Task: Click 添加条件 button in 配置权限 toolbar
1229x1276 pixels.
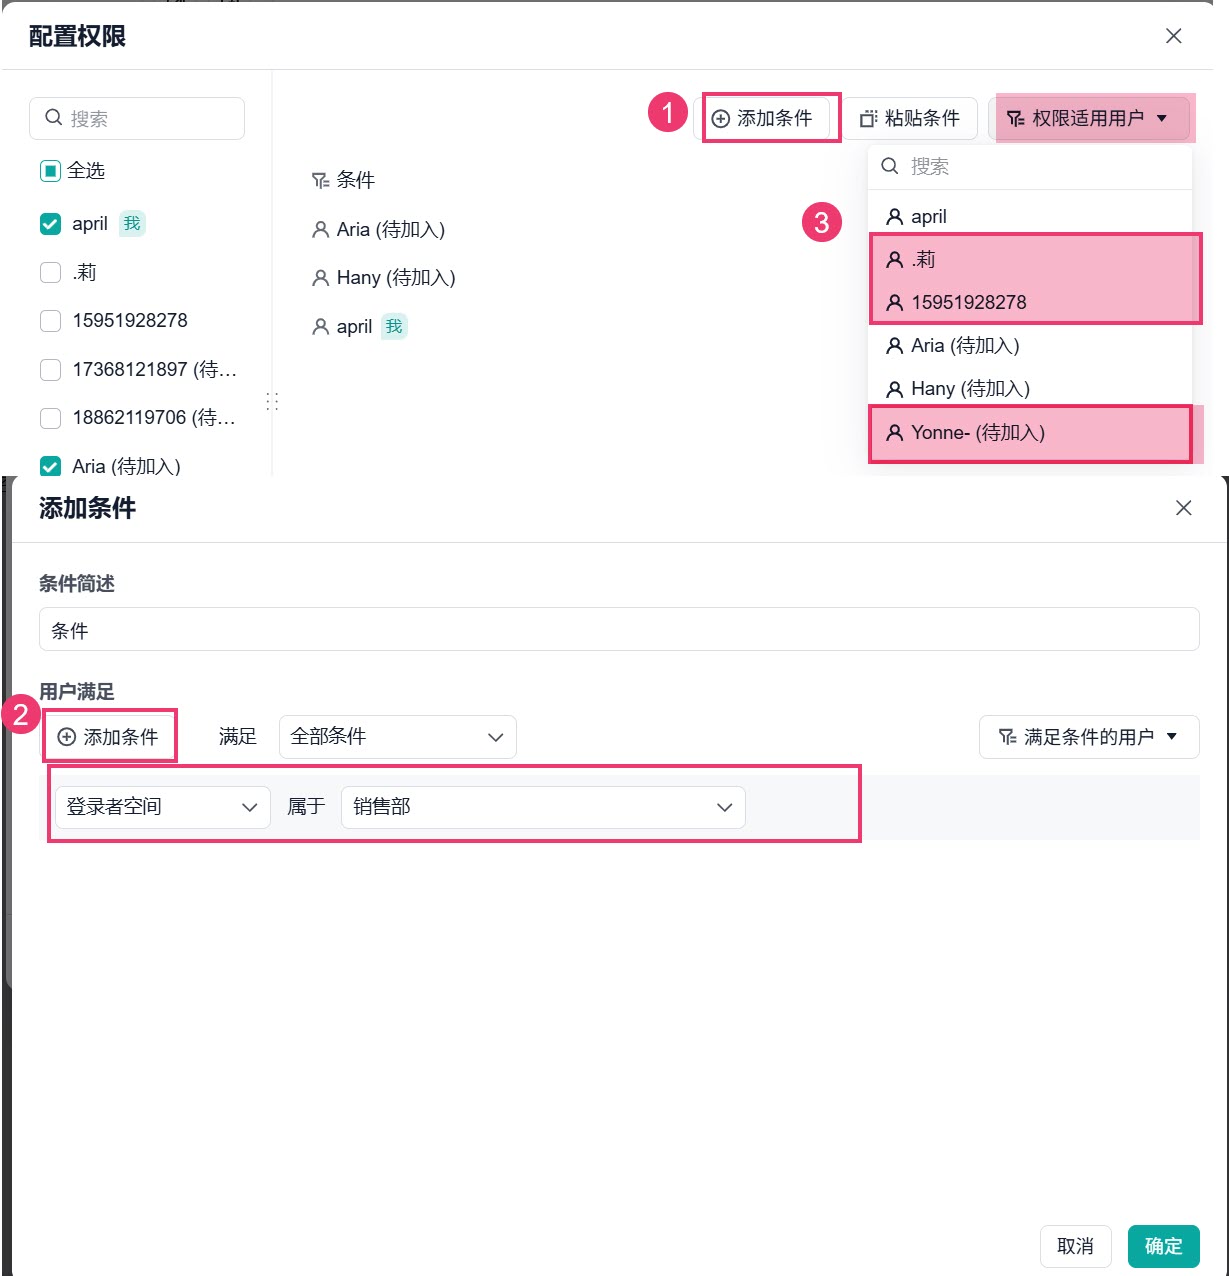Action: 762,118
